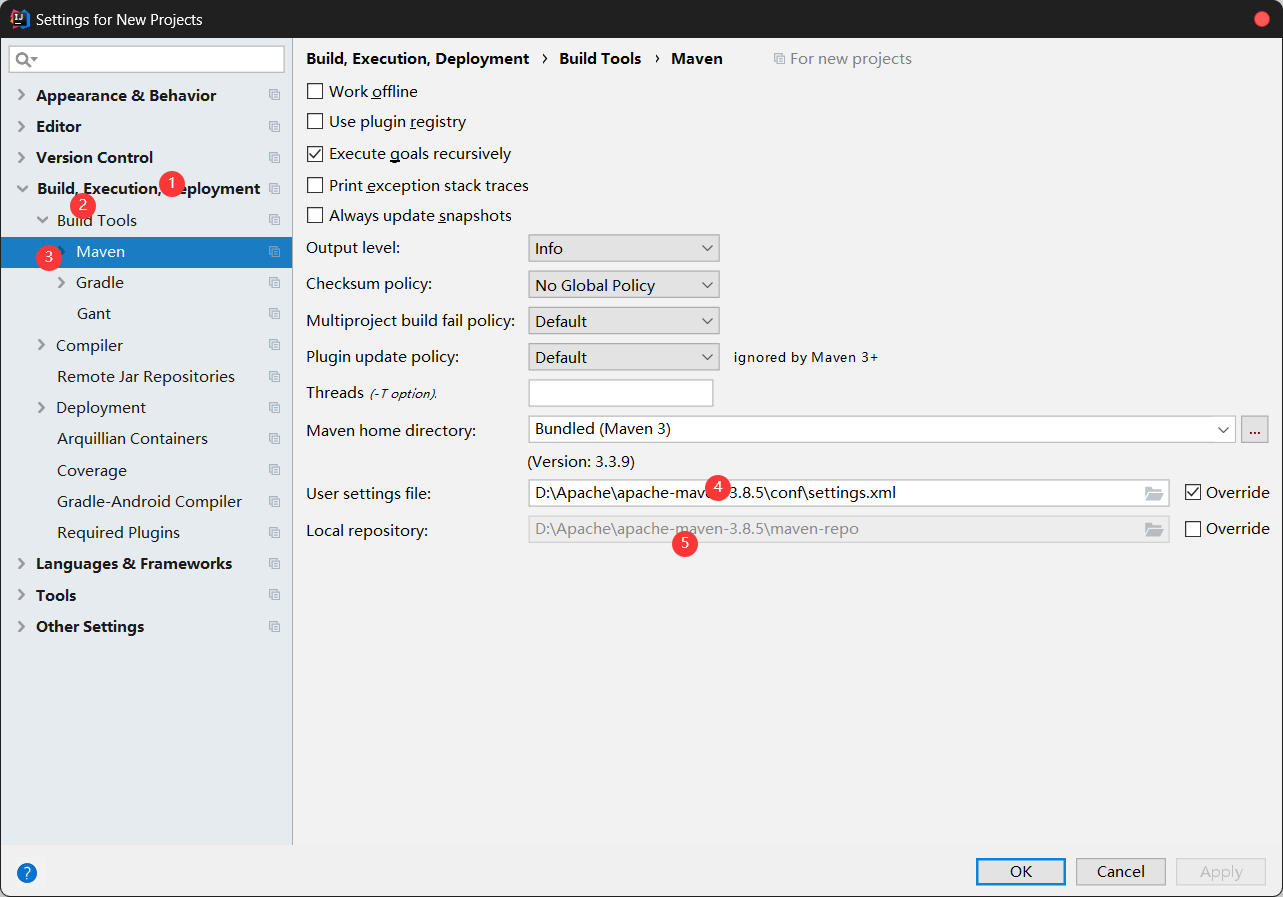Open the Maven home directory combo box
This screenshot has height=897, width=1283.
882,429
